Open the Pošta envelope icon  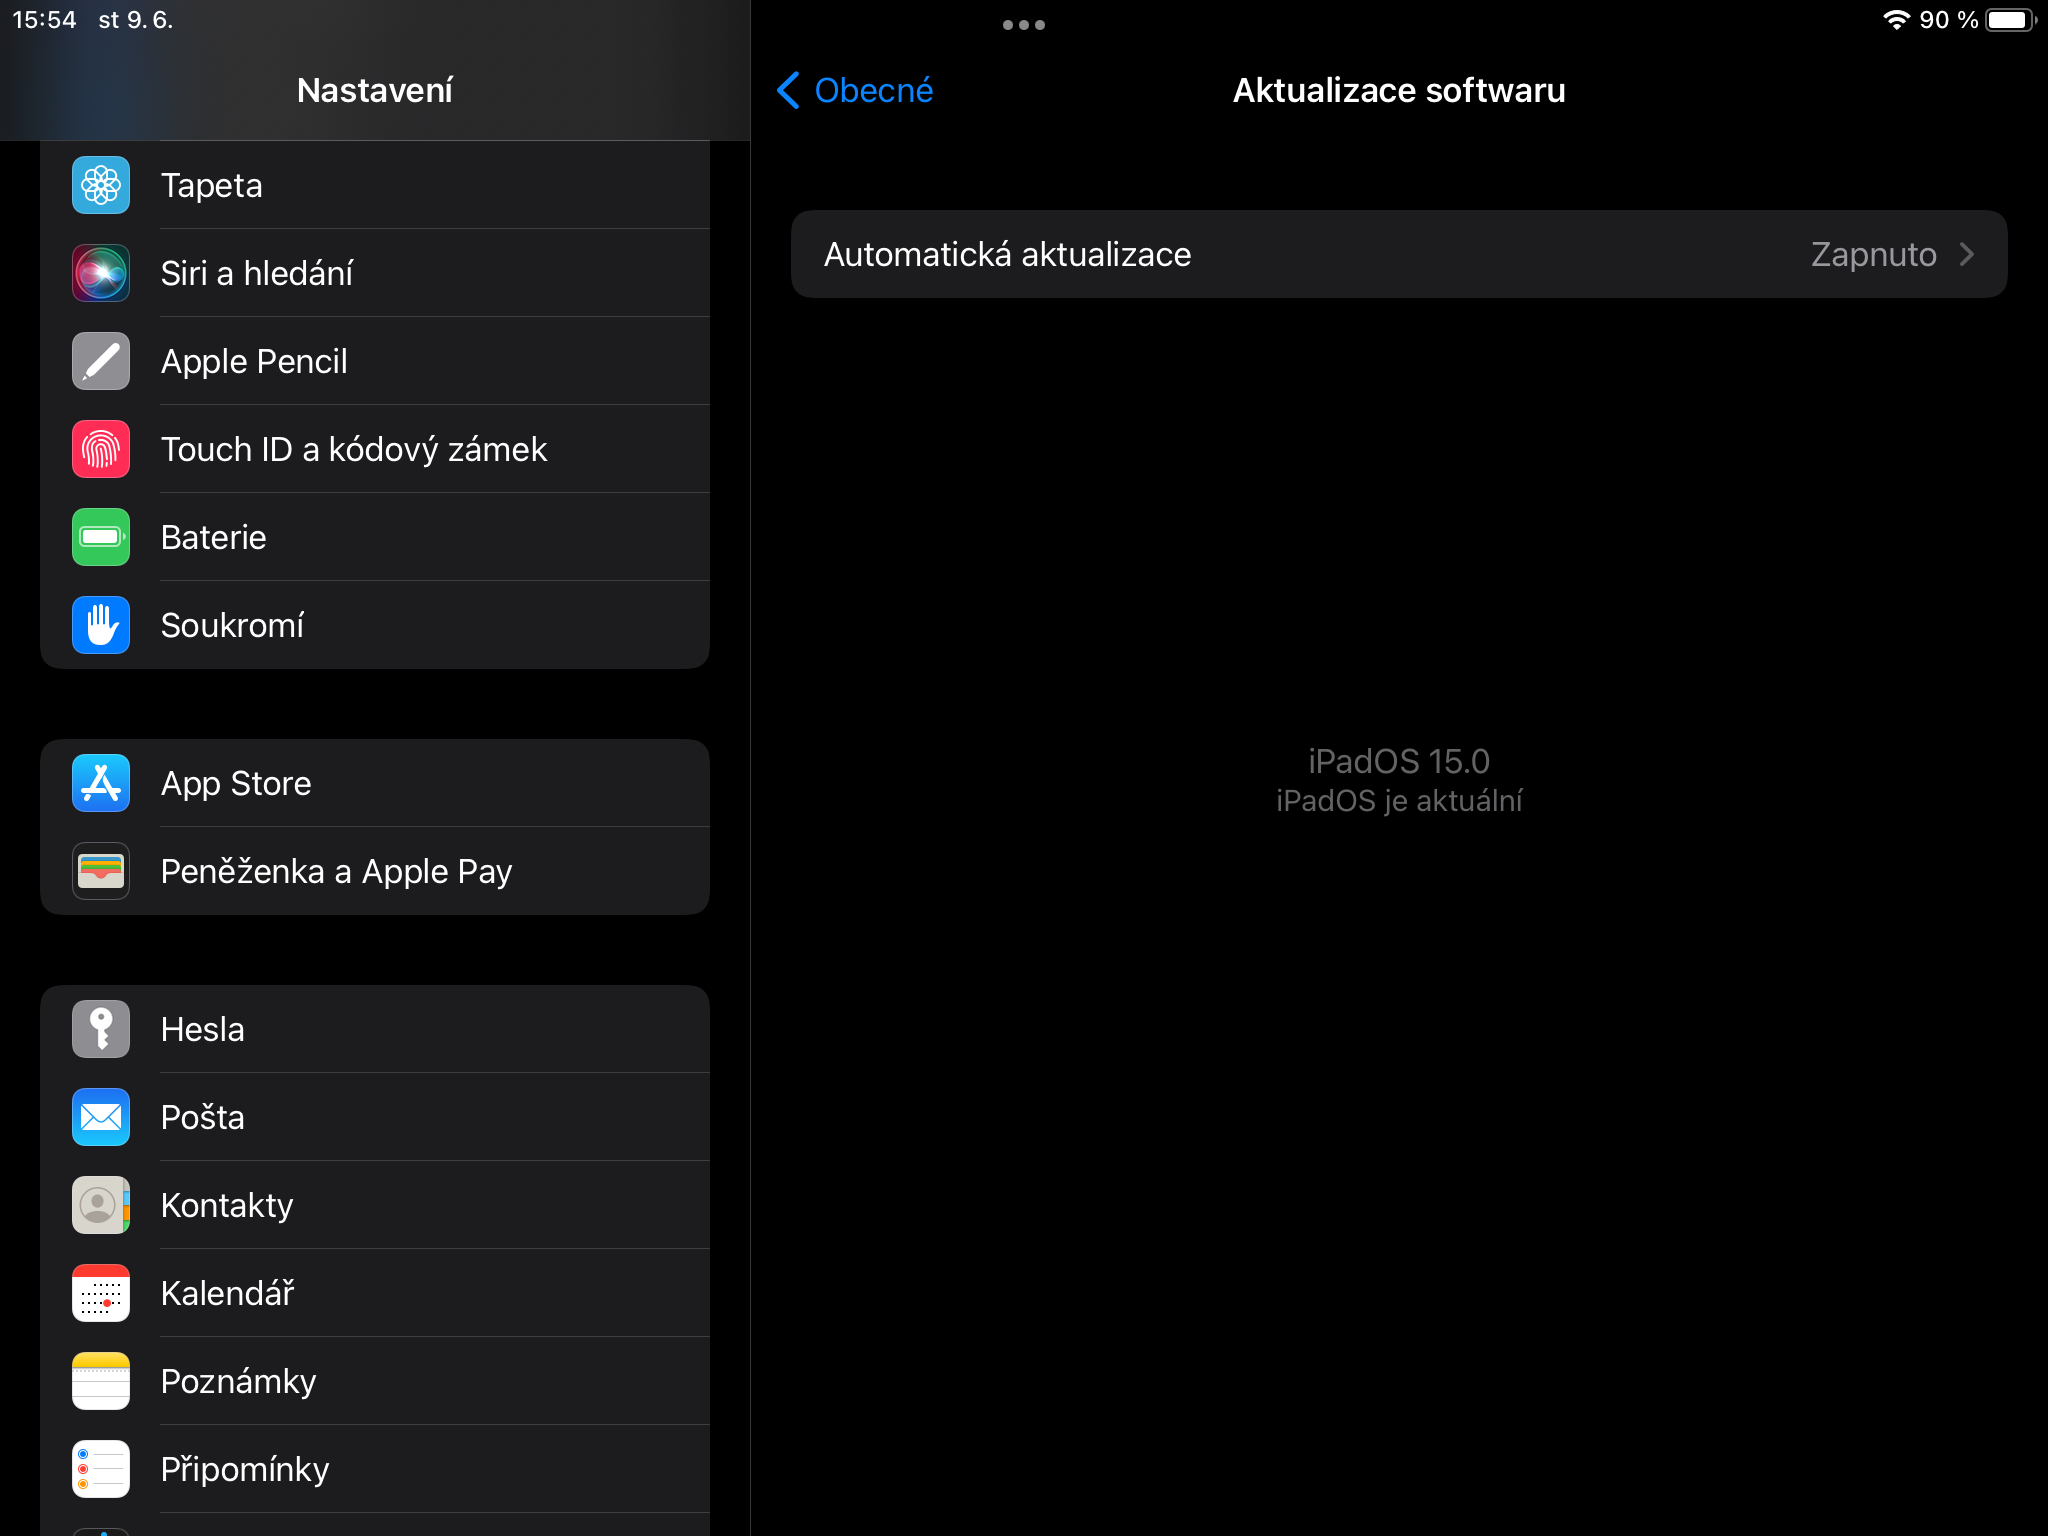pyautogui.click(x=101, y=1117)
